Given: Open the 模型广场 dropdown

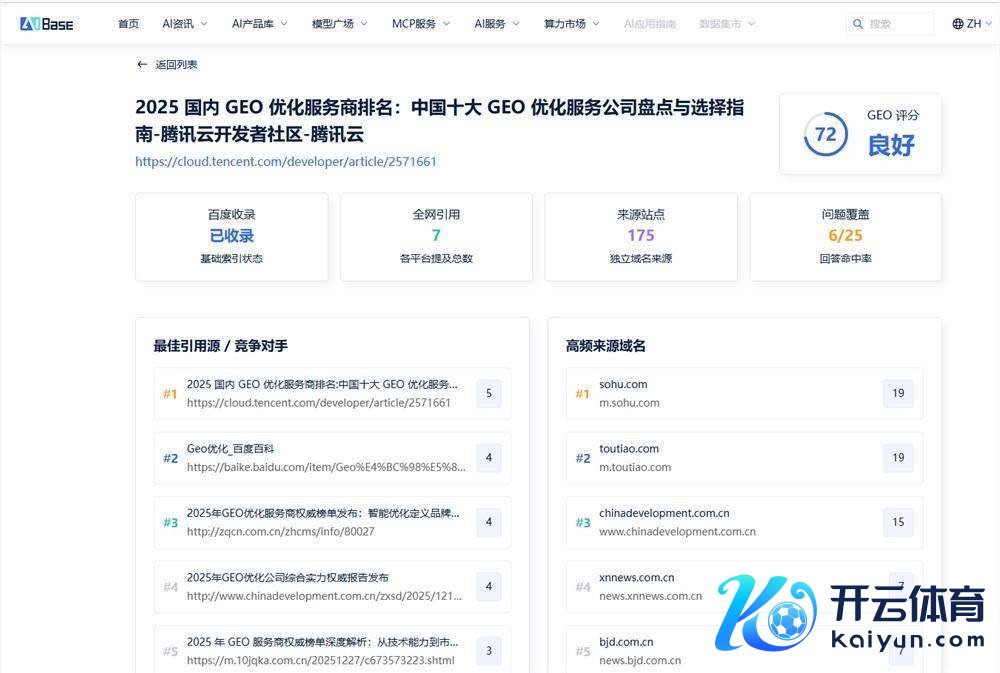Looking at the screenshot, I should coord(339,24).
